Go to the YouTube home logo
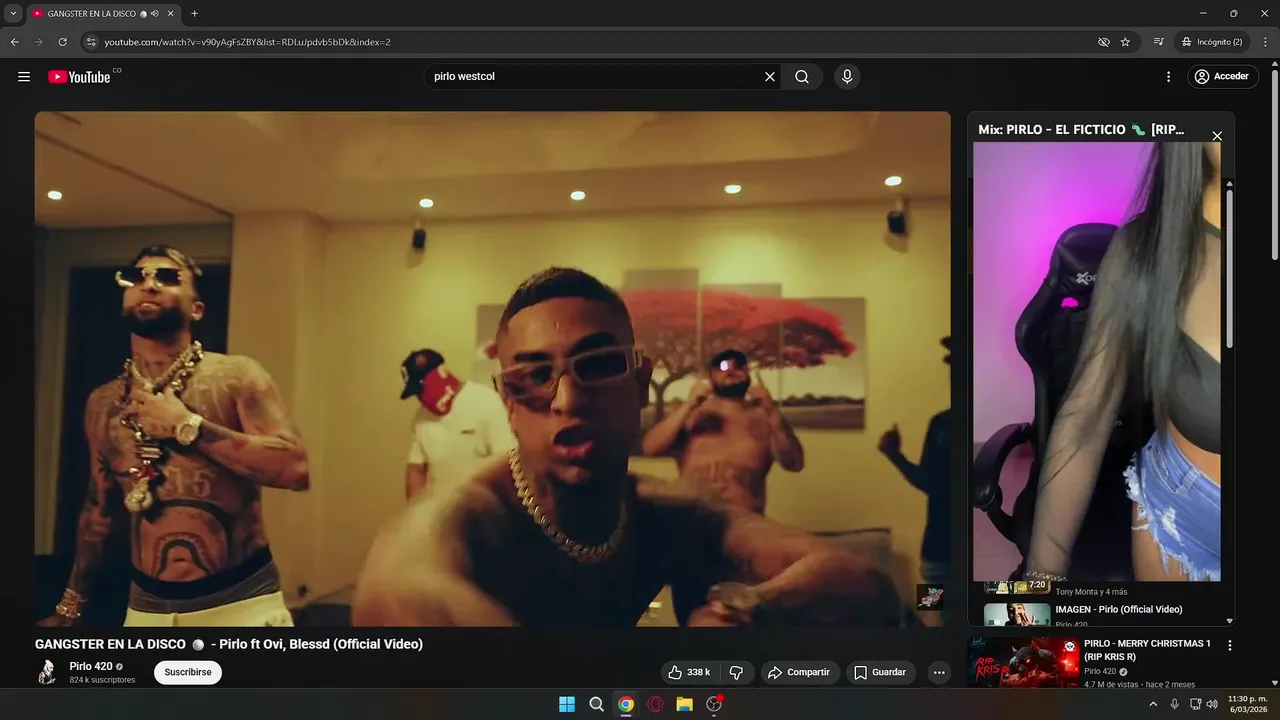The image size is (1280, 720). pos(80,77)
